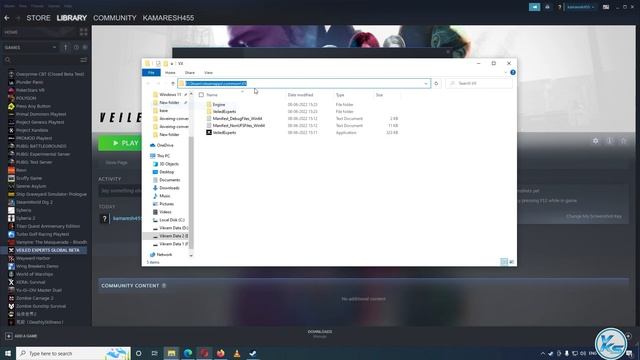
Task: Sort files by Type column
Action: pyautogui.click(x=340, y=95)
